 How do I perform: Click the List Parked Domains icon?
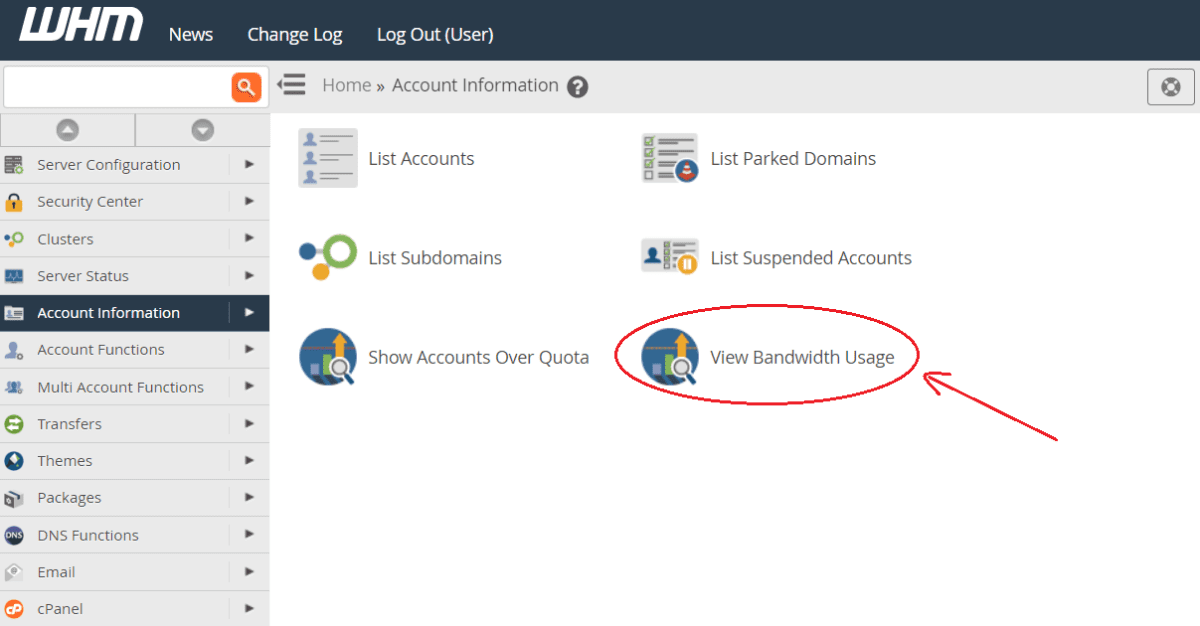[x=671, y=157]
